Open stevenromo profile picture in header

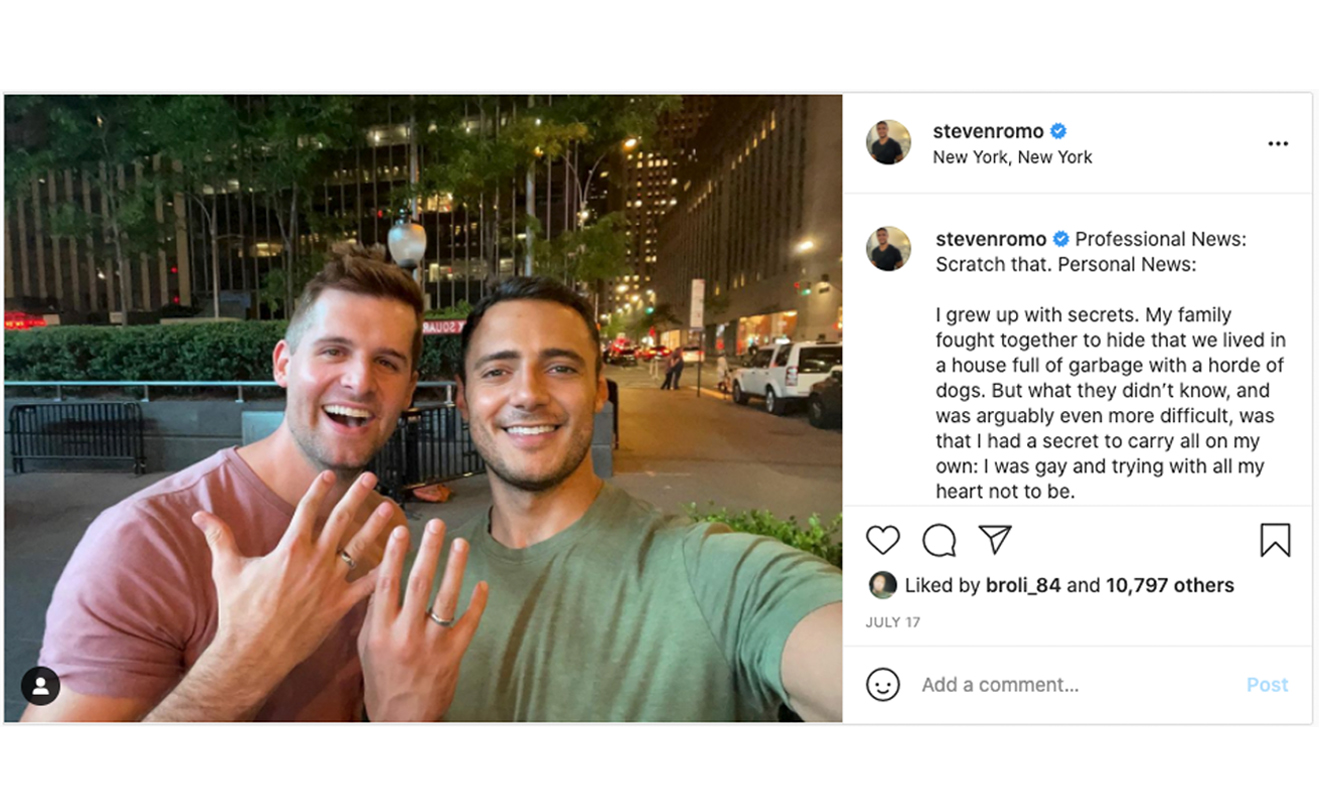click(888, 143)
